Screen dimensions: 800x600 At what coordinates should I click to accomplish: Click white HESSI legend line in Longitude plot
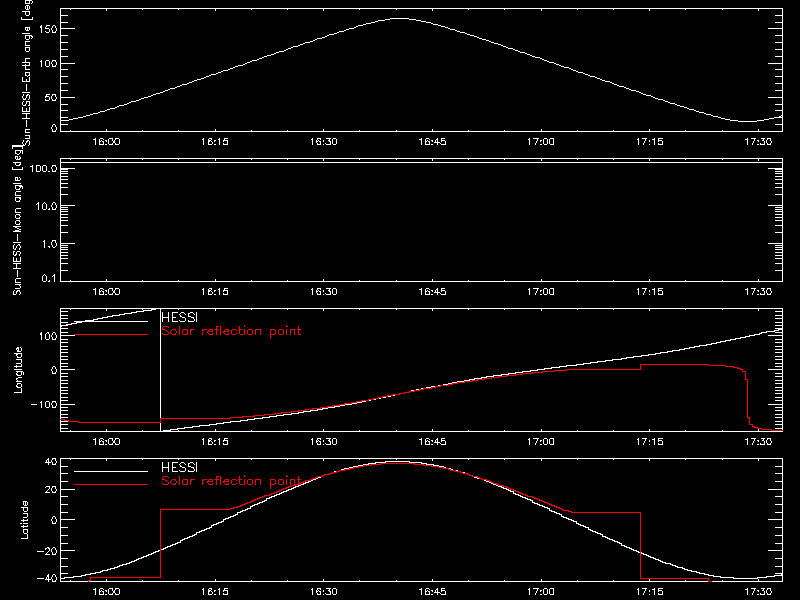(x=111, y=321)
